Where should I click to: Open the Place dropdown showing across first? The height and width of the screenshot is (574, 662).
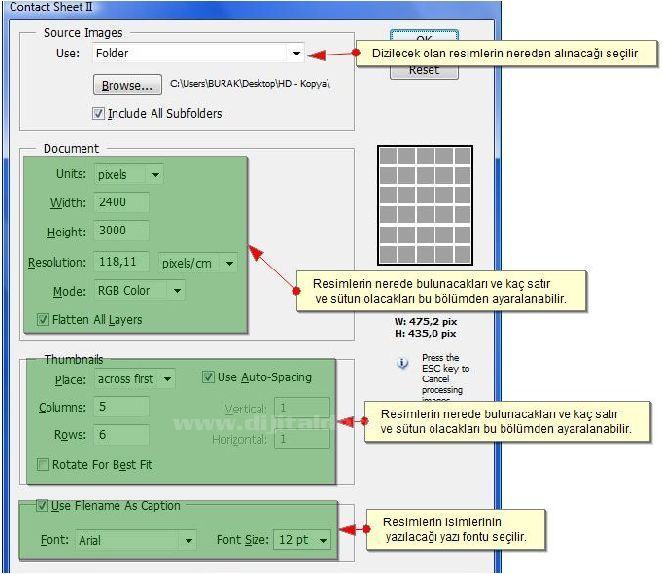pos(135,379)
